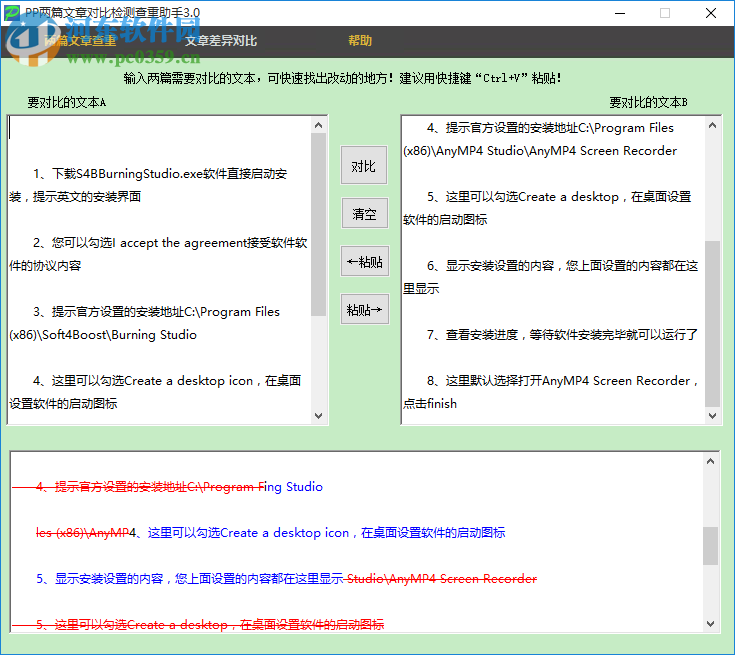Click the text B scrollbar thumb
Screen dimensions: 735x655
click(x=712, y=324)
